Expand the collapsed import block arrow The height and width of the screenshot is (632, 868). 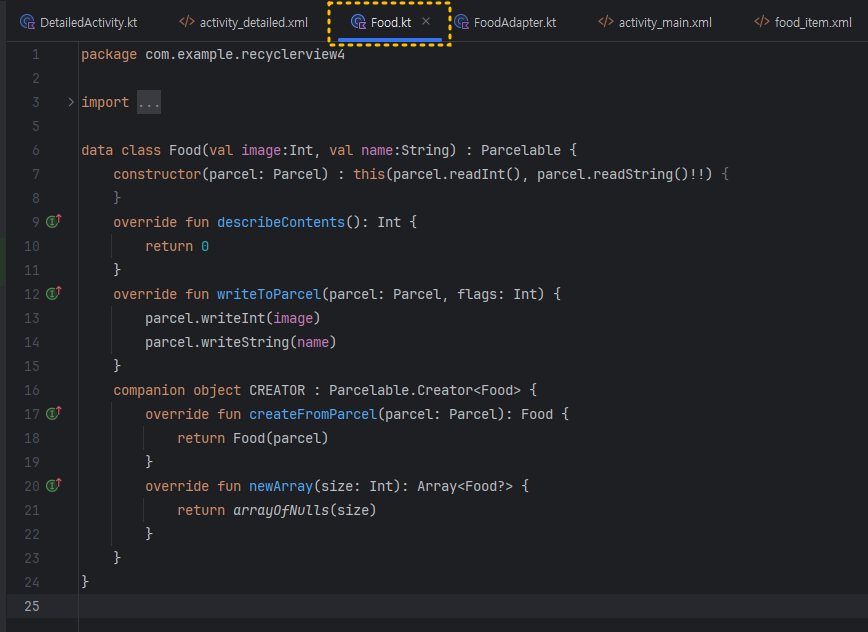pyautogui.click(x=71, y=102)
